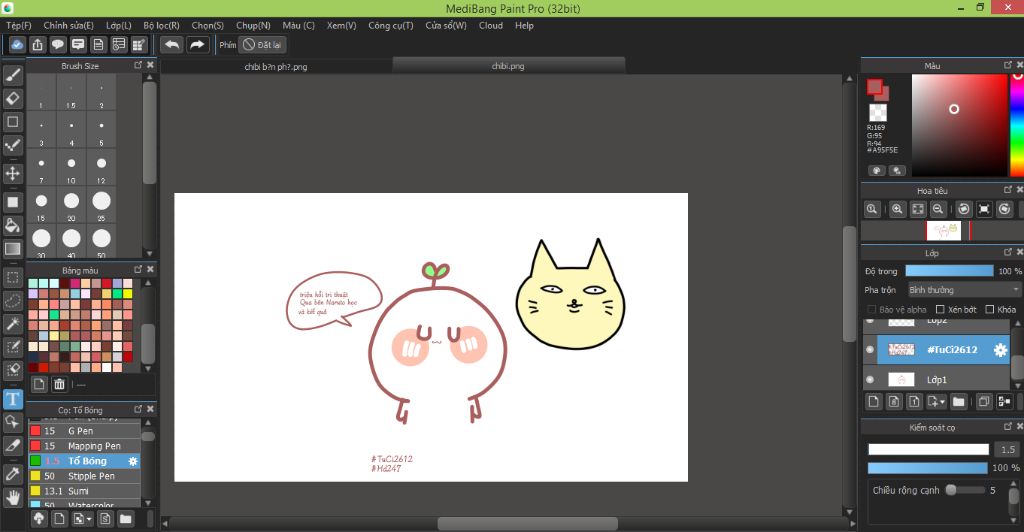
Task: Select the Brush tool in the left toolbar
Action: [x=12, y=75]
